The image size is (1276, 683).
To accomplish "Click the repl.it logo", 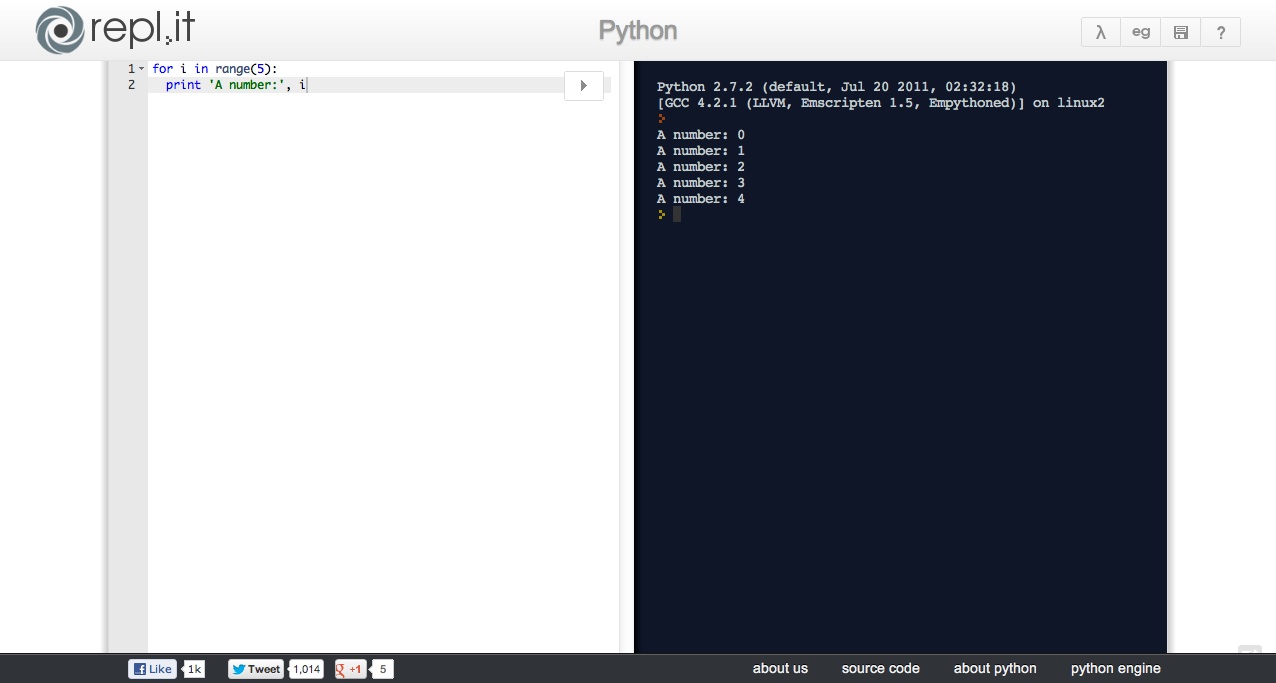I will 115,29.
